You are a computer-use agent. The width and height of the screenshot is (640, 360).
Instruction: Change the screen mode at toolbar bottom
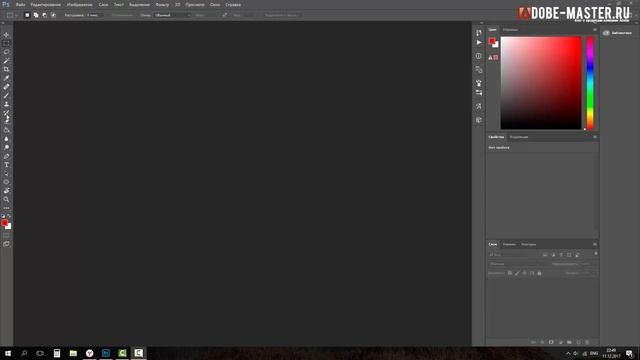pyautogui.click(x=6, y=244)
